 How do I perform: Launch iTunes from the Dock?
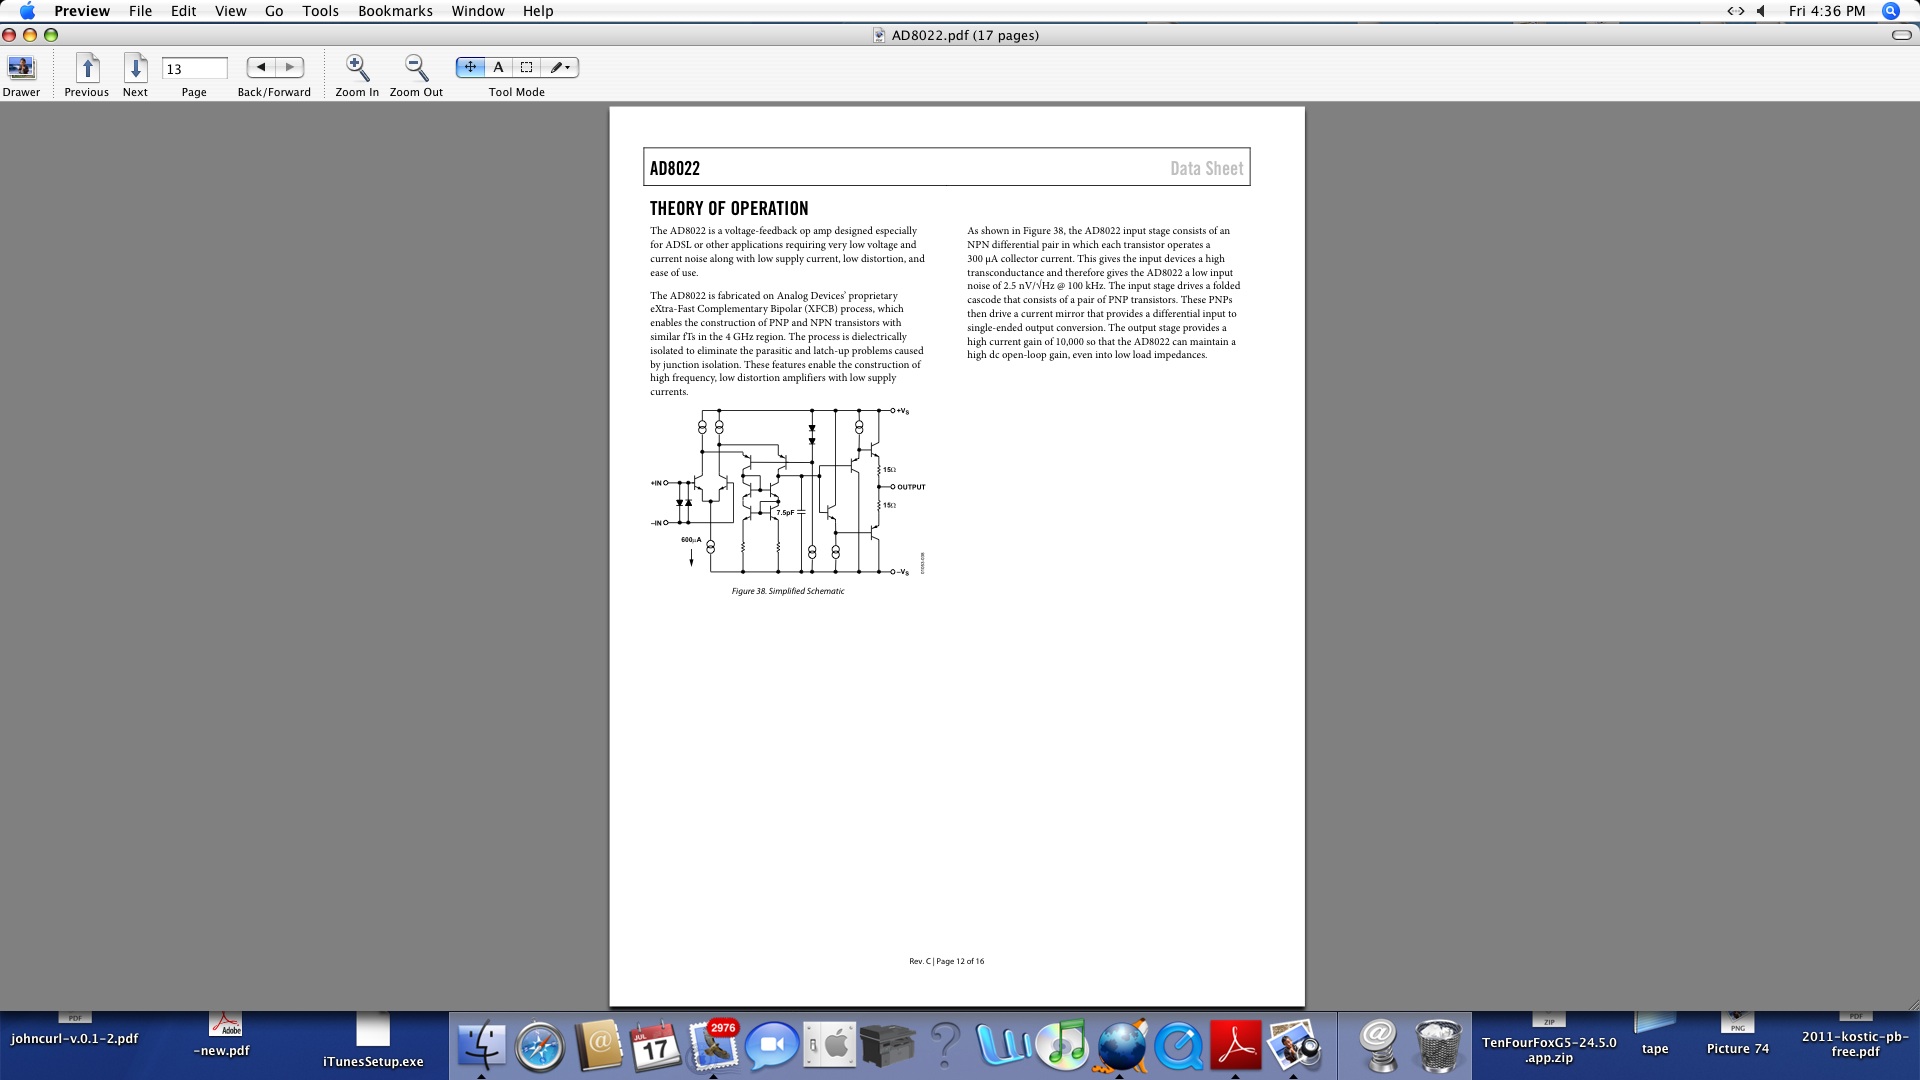pos(1063,1046)
